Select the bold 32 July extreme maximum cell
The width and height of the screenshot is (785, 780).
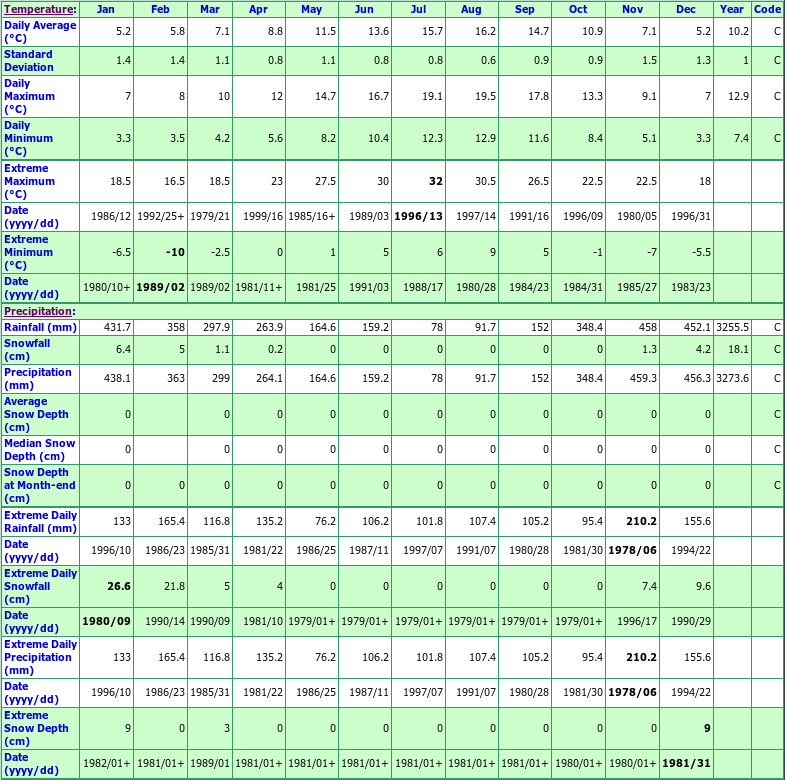[x=435, y=181]
